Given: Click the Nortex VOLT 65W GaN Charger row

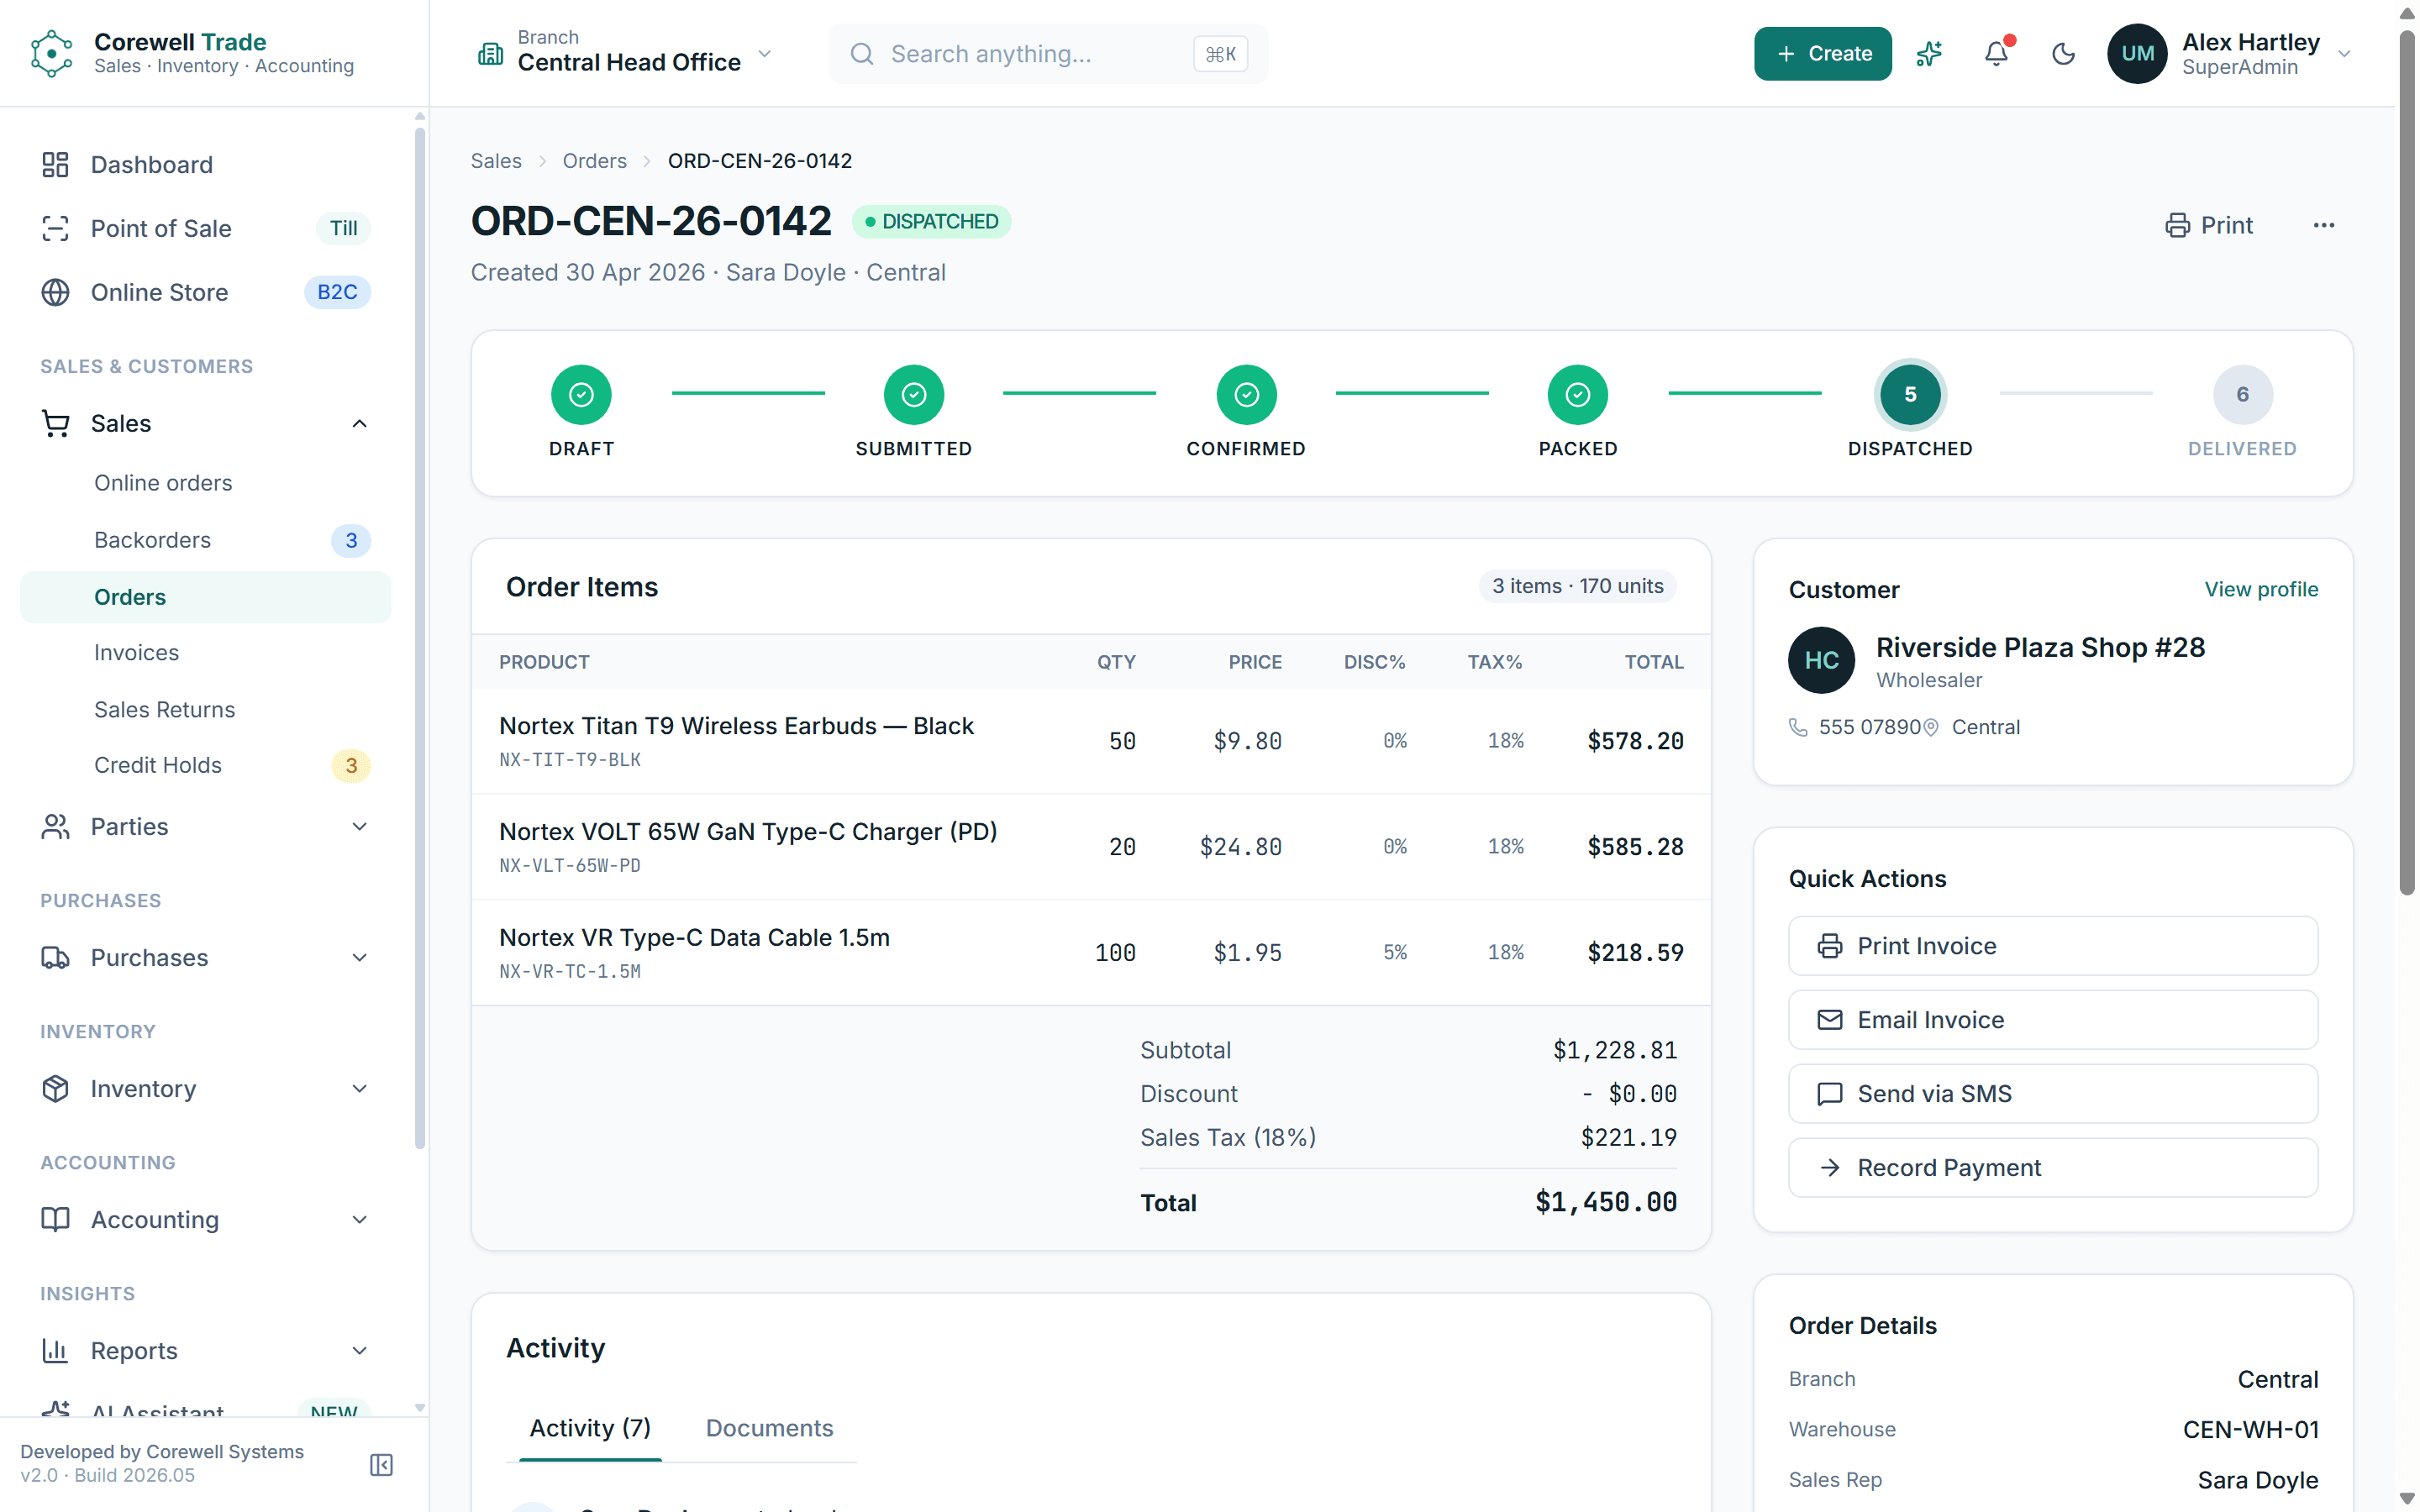Looking at the screenshot, I should [x=1091, y=847].
